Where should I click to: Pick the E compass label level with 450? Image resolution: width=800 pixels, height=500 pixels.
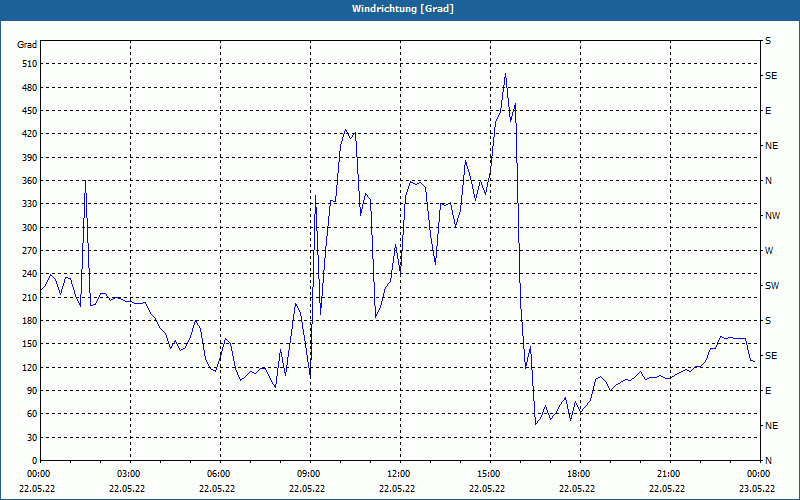(x=768, y=111)
